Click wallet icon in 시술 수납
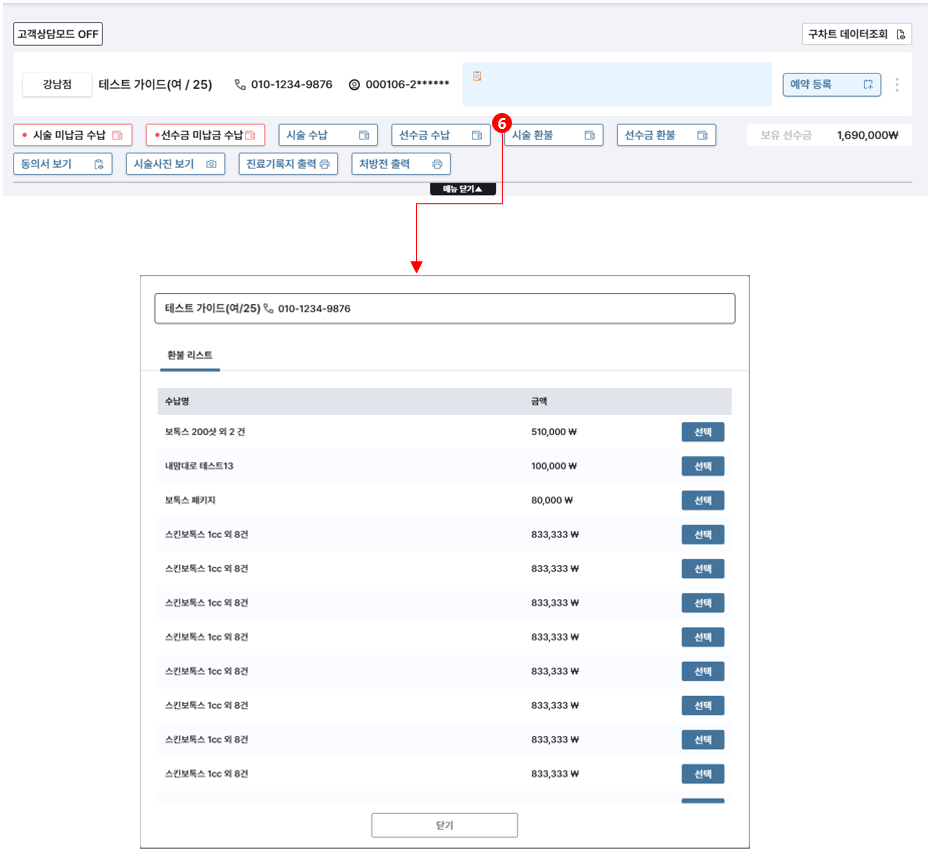Screen dimensions: 933x854 (x=364, y=136)
